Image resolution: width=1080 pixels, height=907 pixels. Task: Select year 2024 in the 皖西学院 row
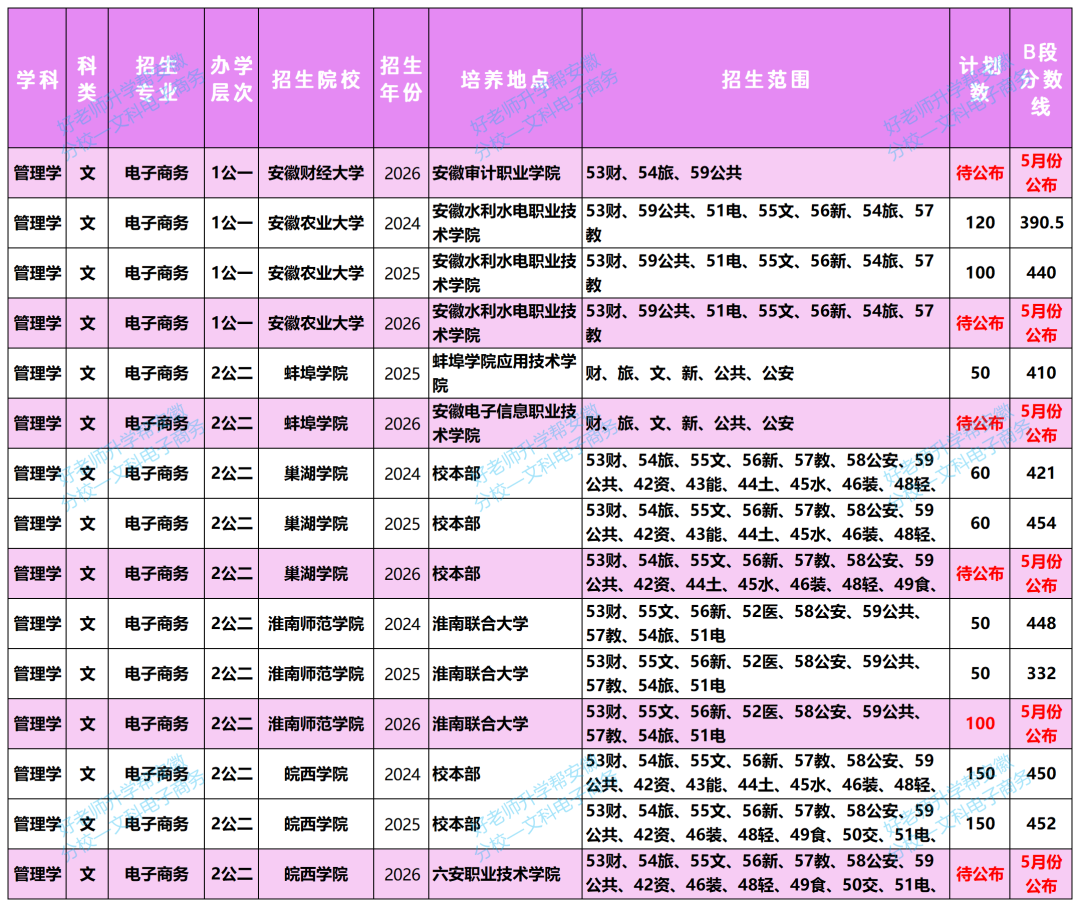tap(402, 774)
